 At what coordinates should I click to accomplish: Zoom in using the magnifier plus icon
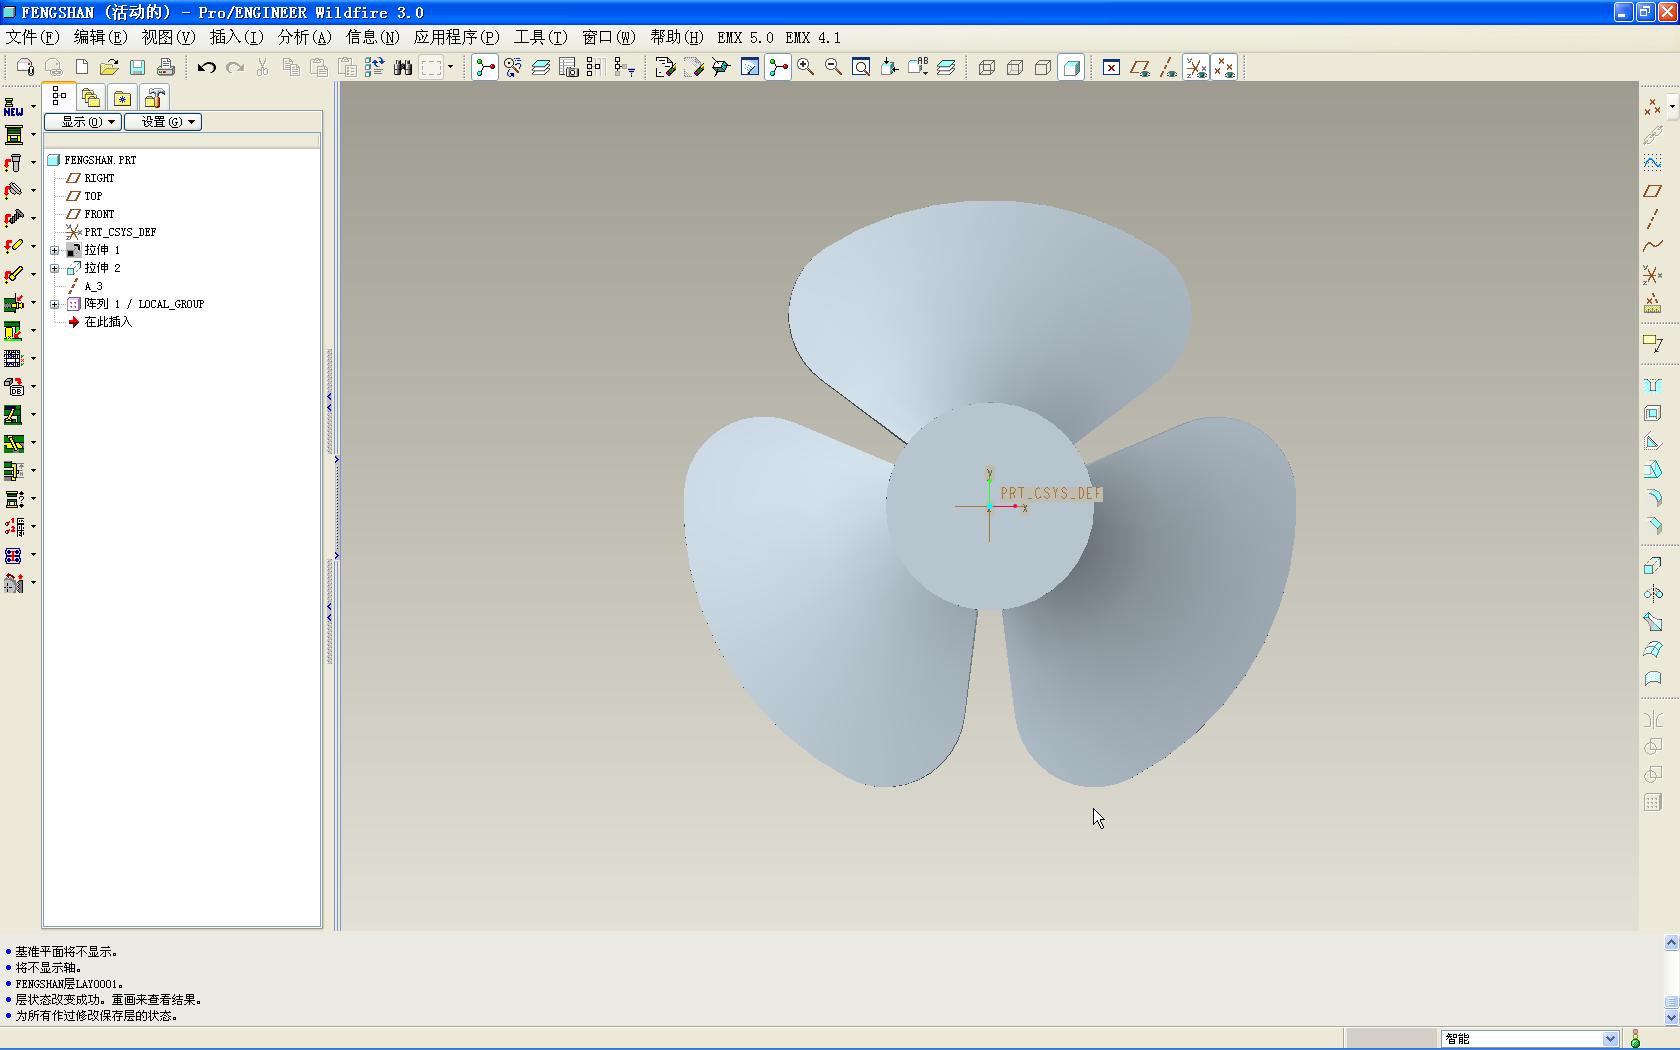click(x=805, y=67)
